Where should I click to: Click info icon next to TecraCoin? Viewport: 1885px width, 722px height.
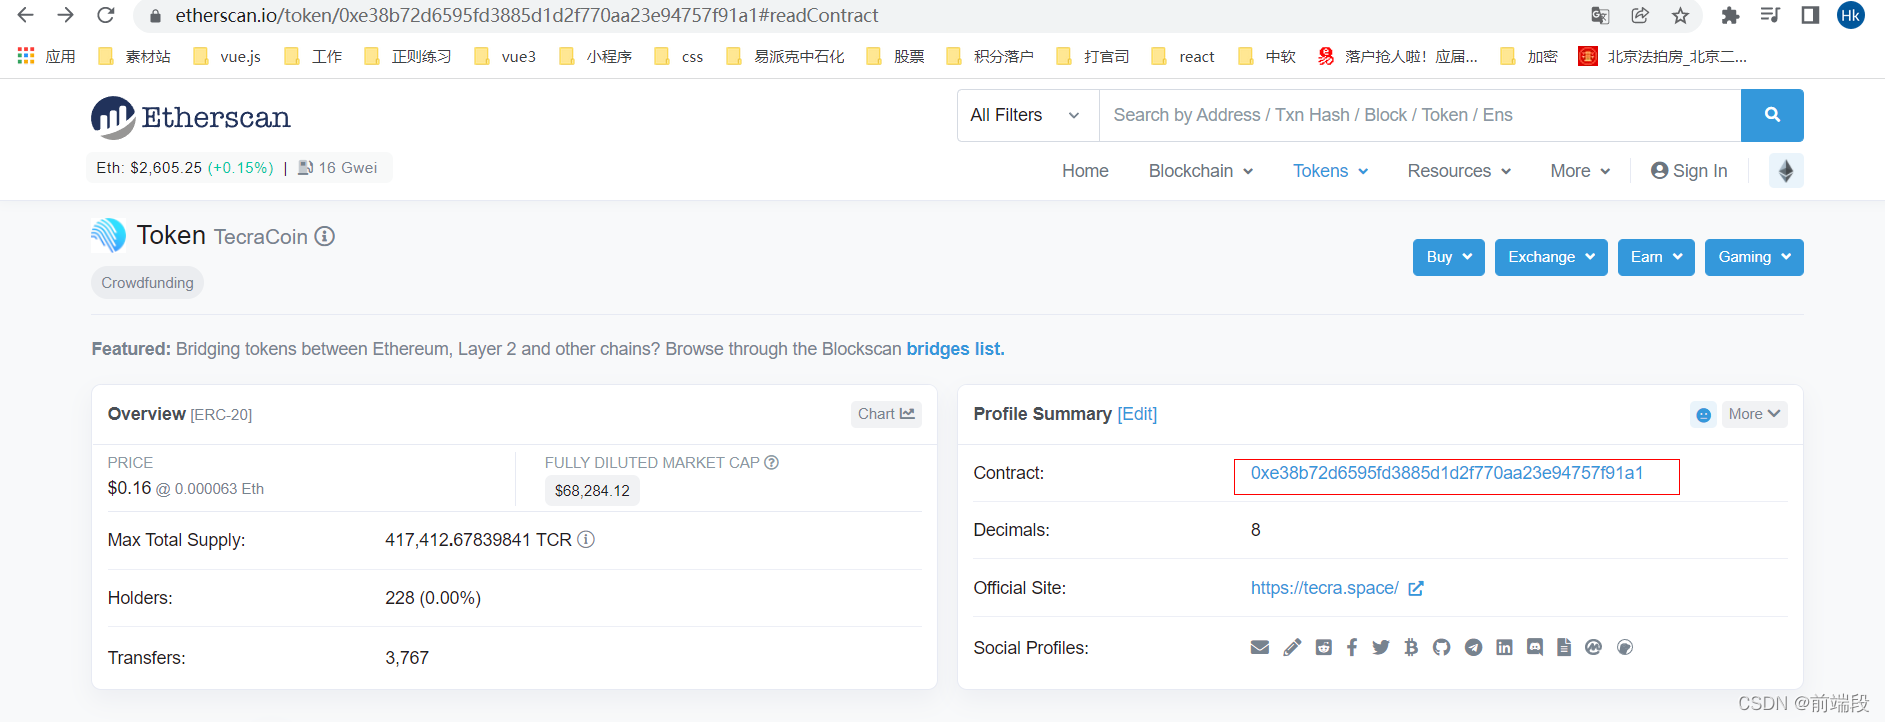click(325, 236)
